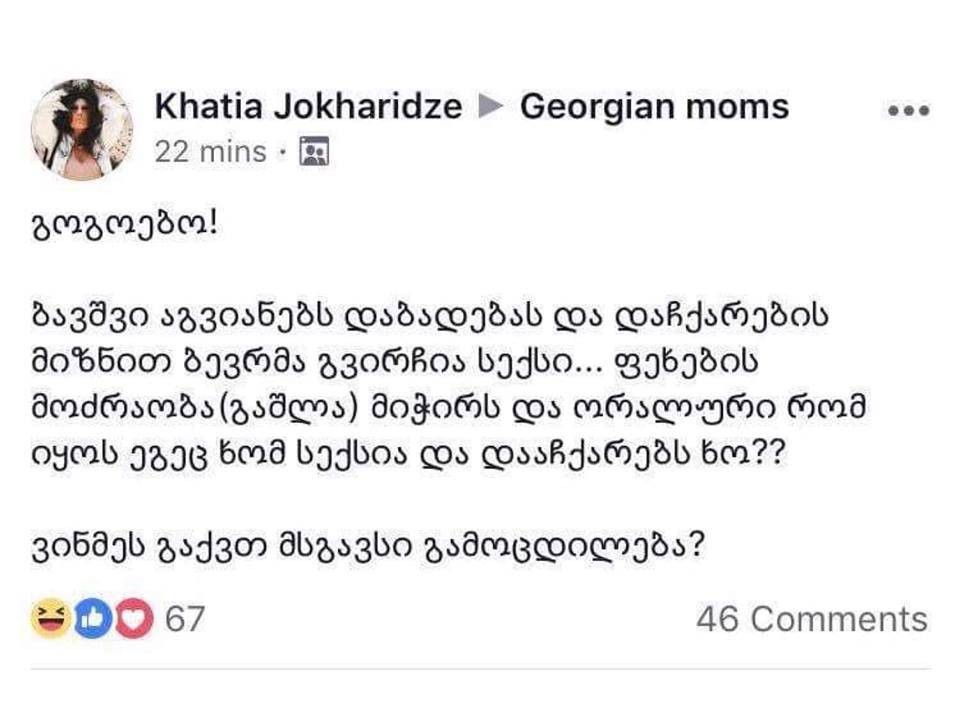Viewport: 960px width, 720px height.
Task: Open the post options three-dot menu
Action: tap(908, 111)
